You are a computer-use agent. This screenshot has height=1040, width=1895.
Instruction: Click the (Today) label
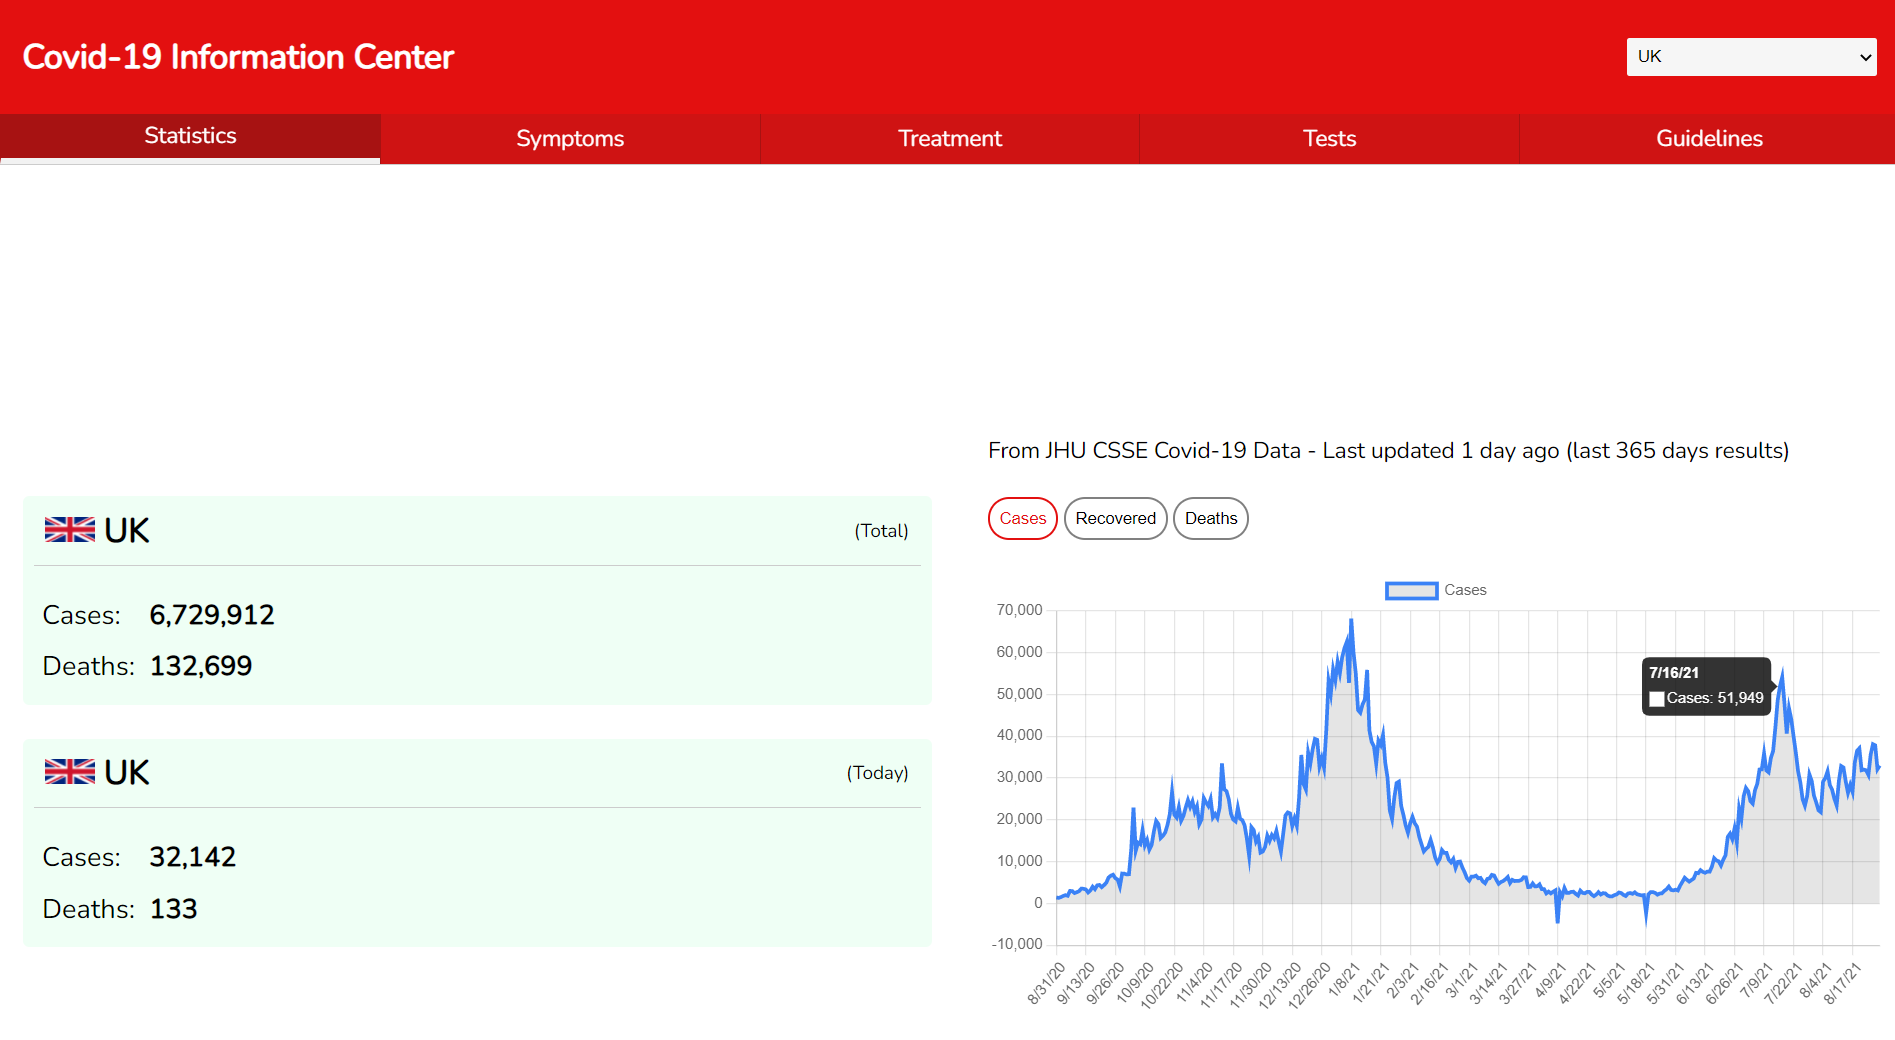pos(878,773)
